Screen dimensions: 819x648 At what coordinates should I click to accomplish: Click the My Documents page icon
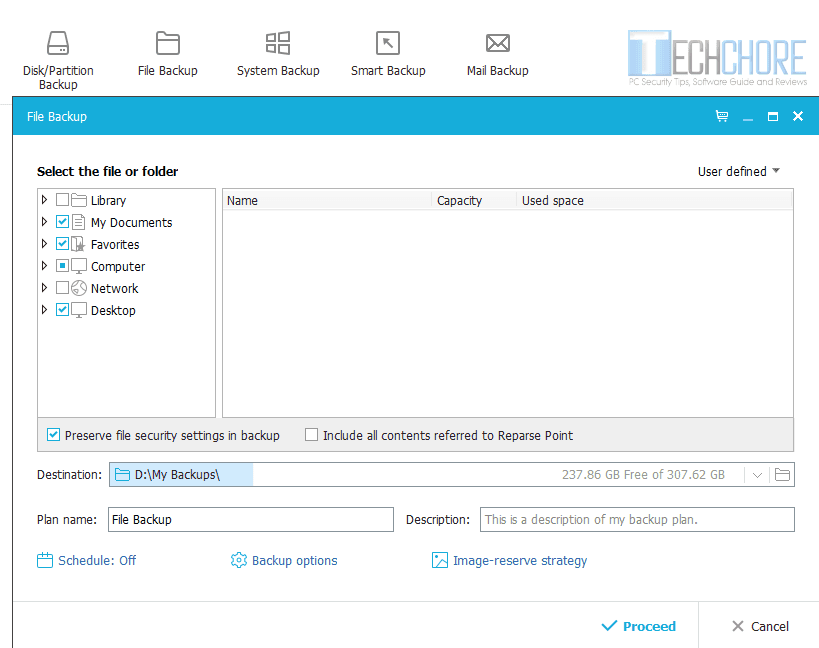pos(78,222)
